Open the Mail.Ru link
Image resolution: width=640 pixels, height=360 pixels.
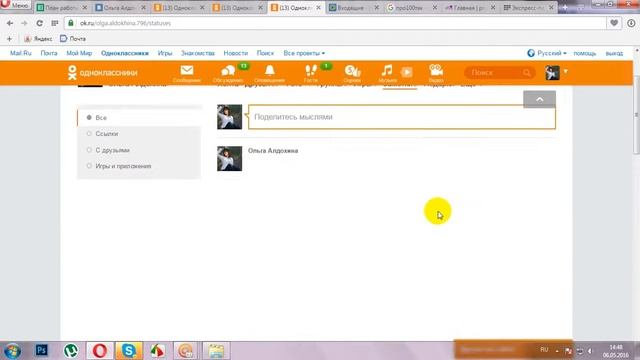(x=21, y=53)
